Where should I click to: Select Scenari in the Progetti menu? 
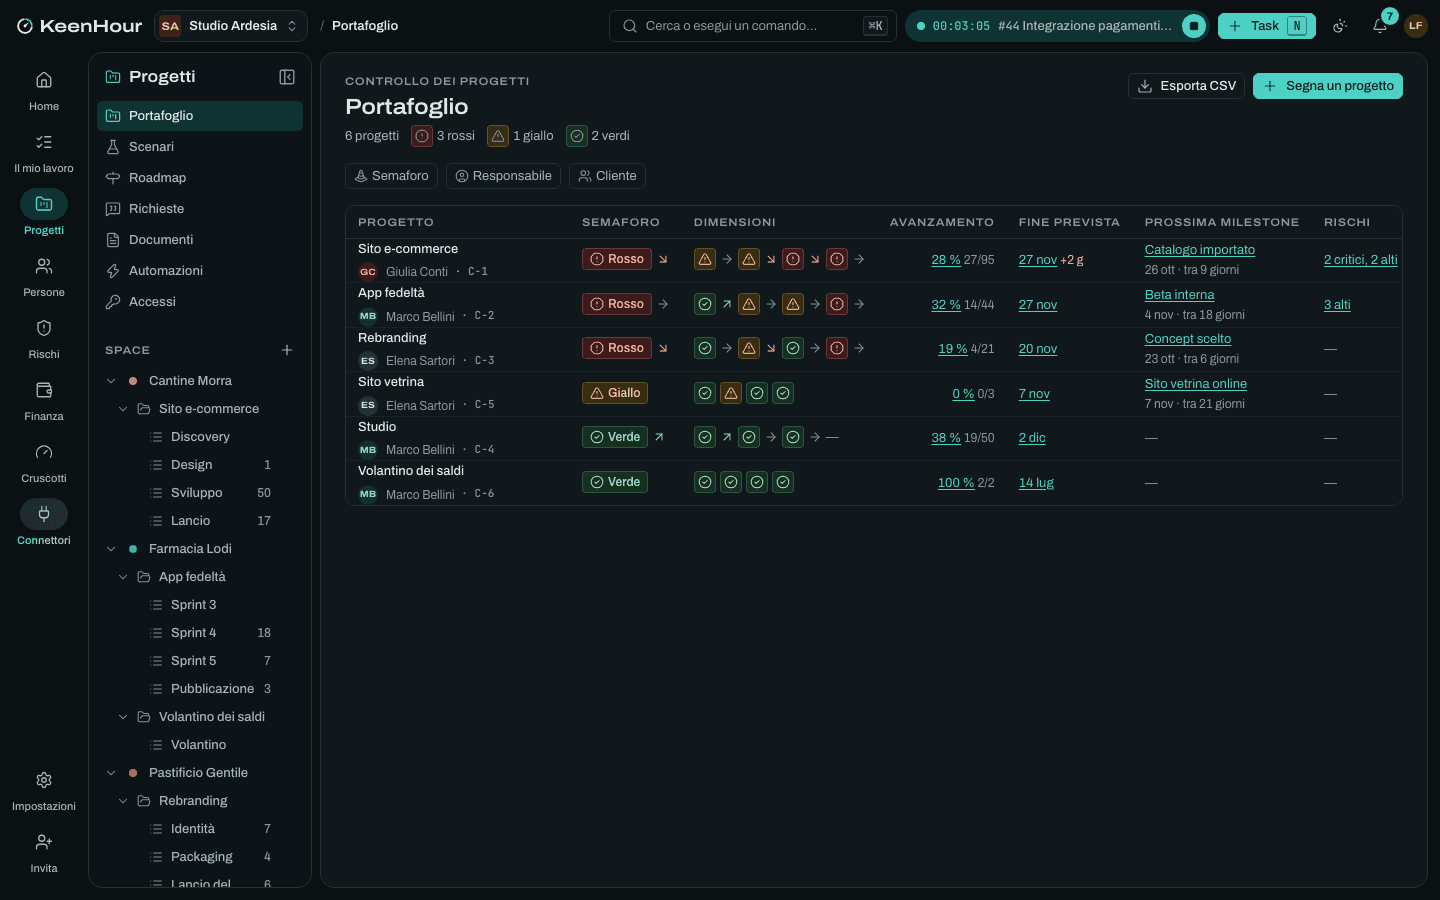tap(200, 147)
